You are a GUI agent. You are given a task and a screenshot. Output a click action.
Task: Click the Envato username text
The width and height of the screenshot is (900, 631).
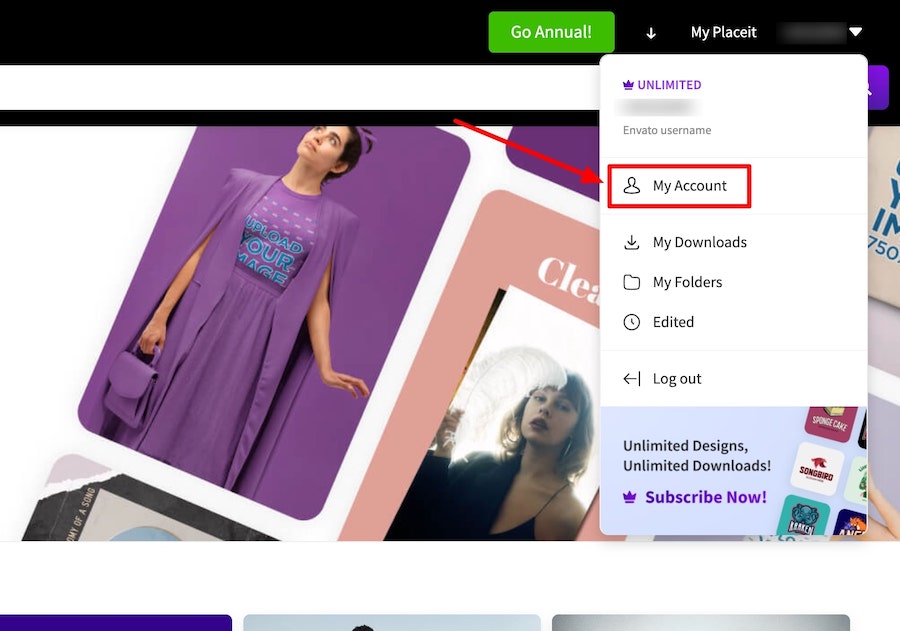click(667, 130)
